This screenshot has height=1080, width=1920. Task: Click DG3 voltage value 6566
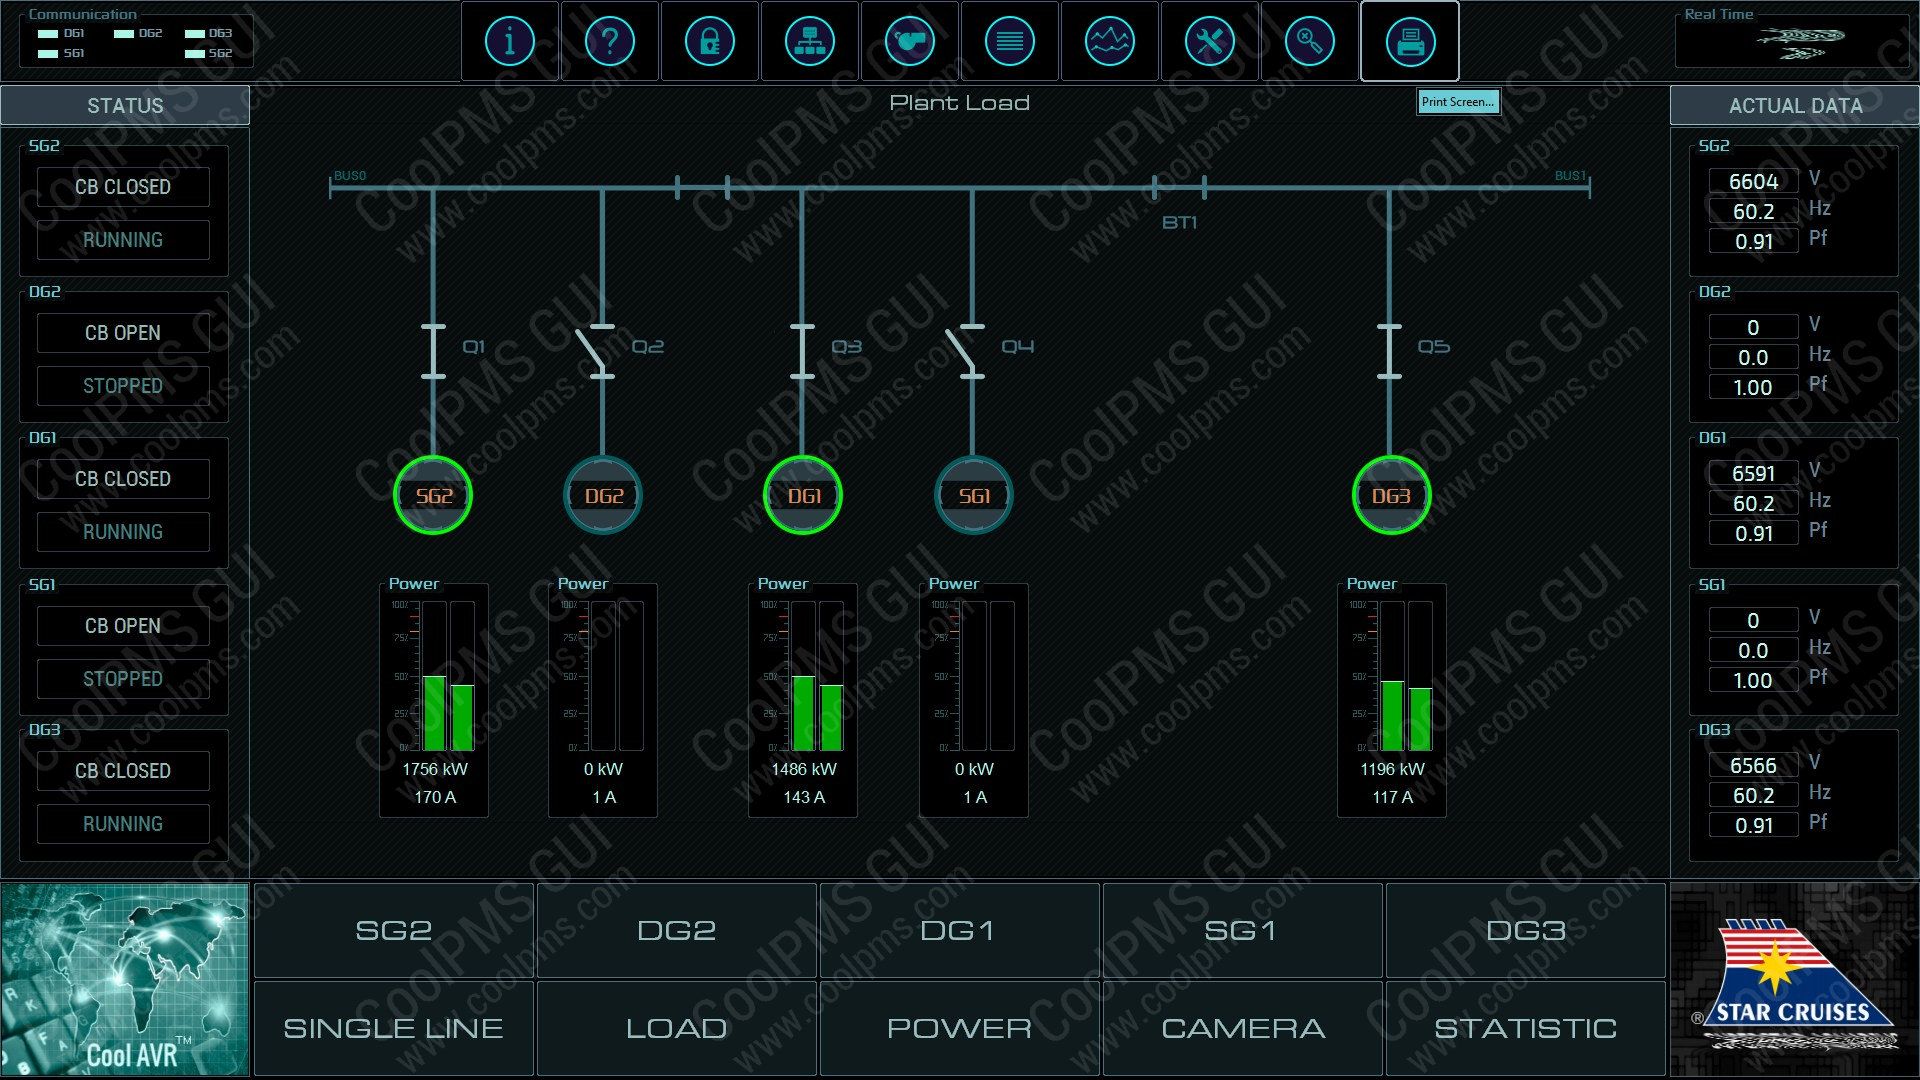coord(1753,765)
